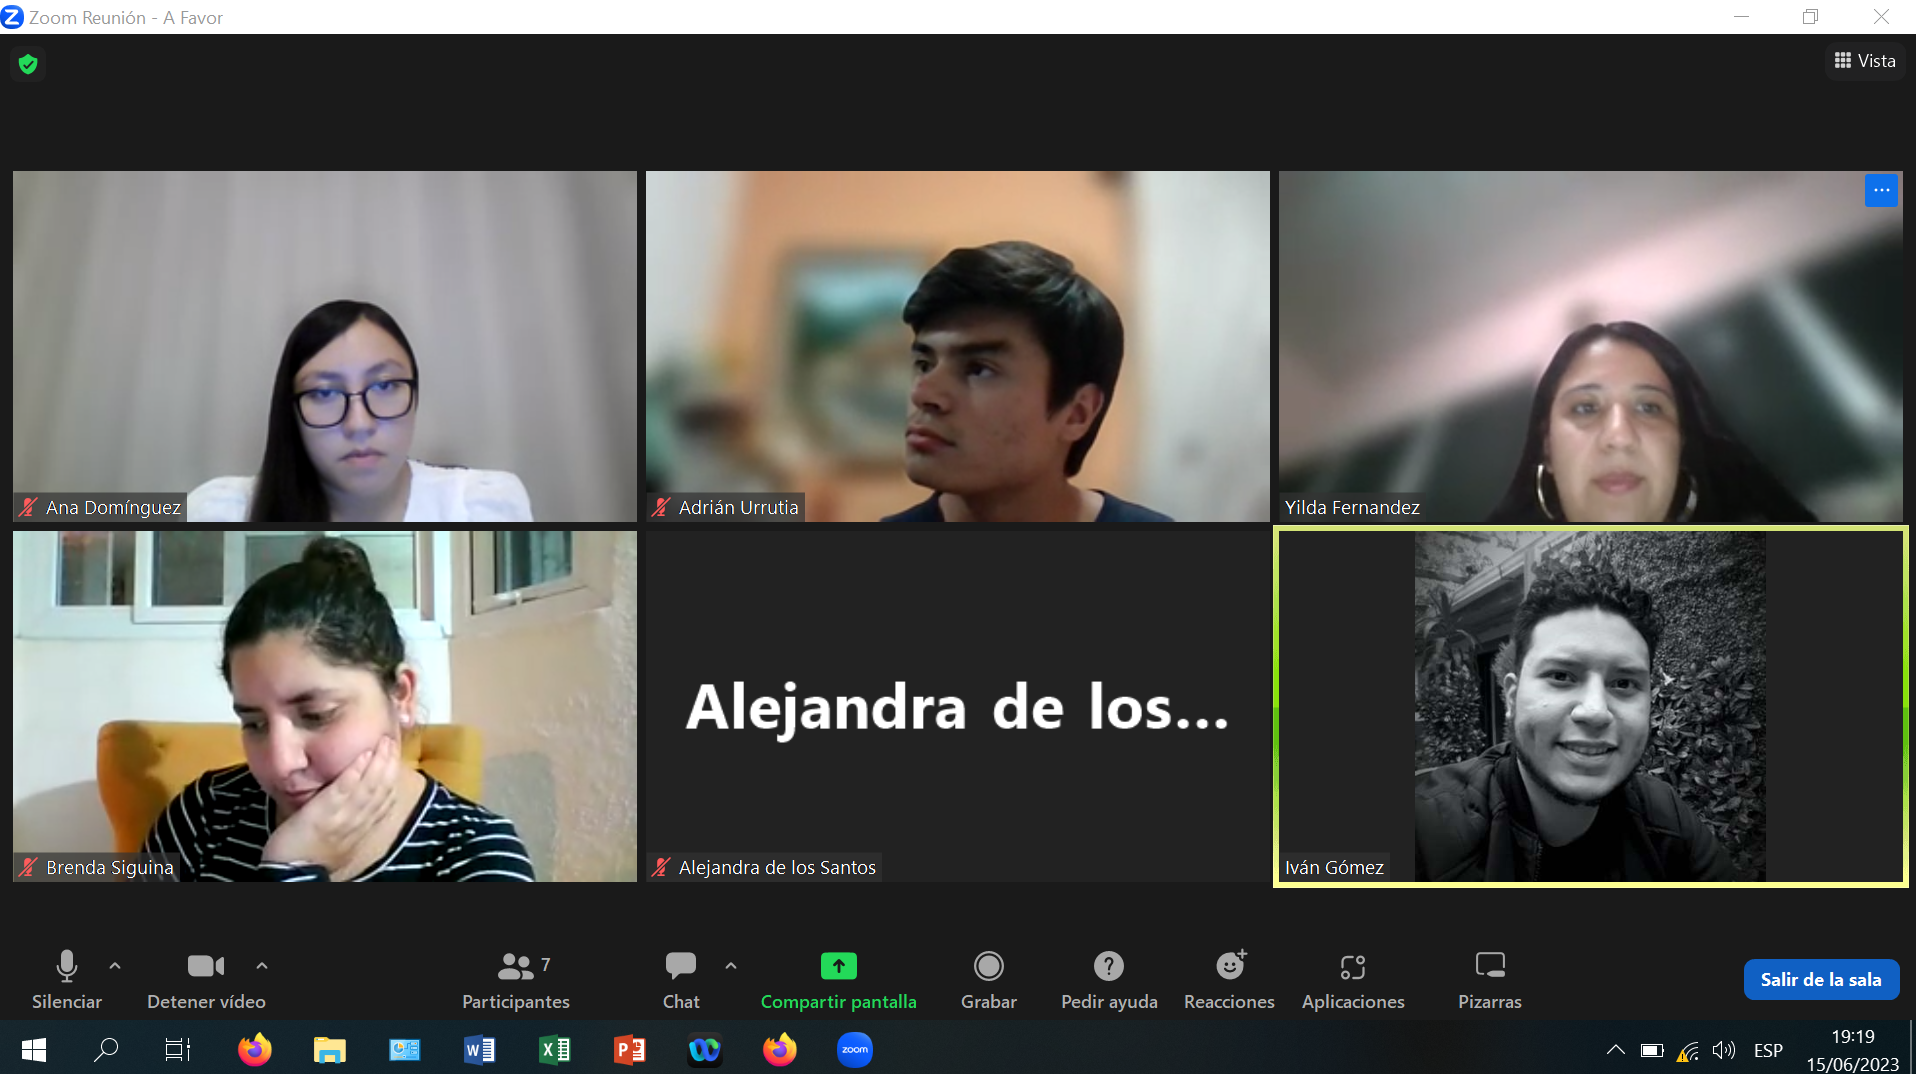Expand audio options arrow beside Silenciar

pyautogui.click(x=115, y=966)
